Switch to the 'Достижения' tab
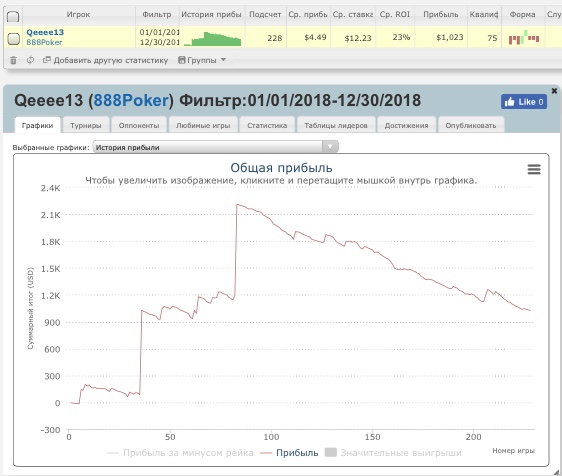This screenshot has height=476, width=562. click(406, 125)
